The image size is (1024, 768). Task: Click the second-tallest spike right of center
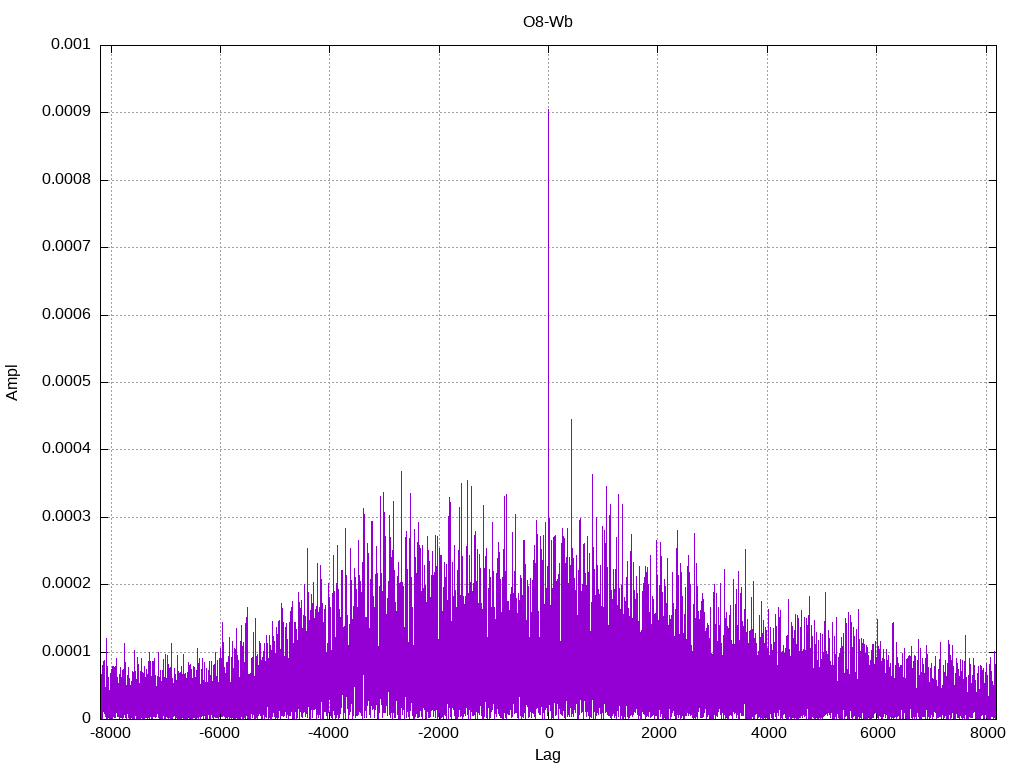571,420
